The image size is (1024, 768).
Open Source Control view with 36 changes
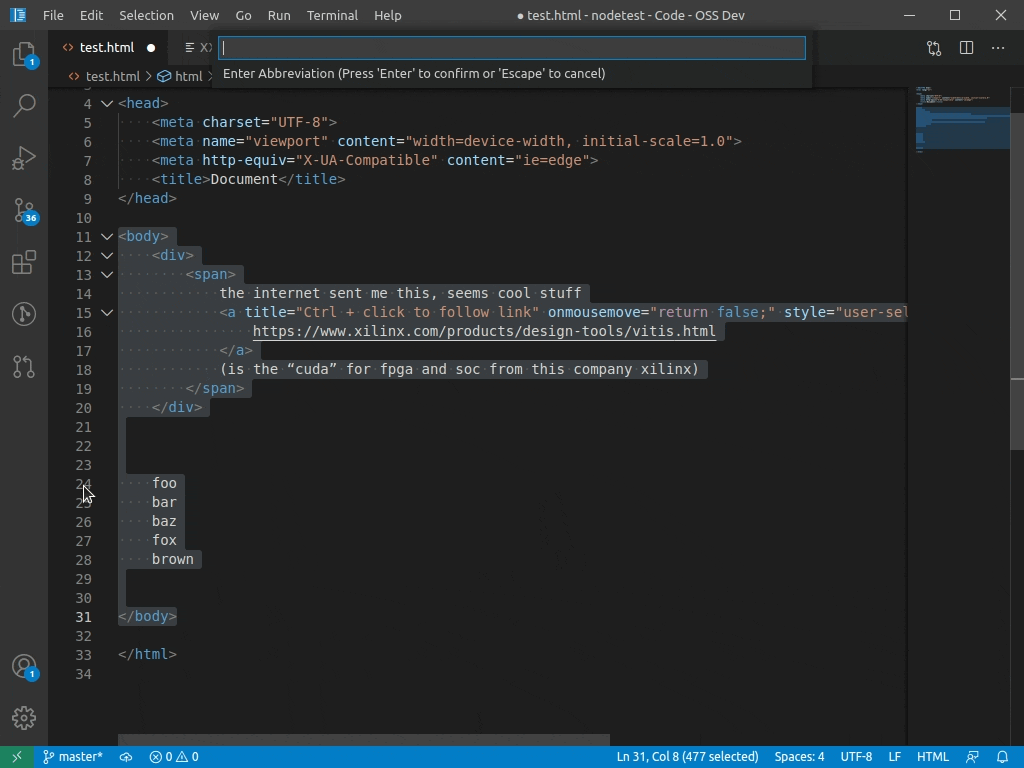(x=24, y=210)
